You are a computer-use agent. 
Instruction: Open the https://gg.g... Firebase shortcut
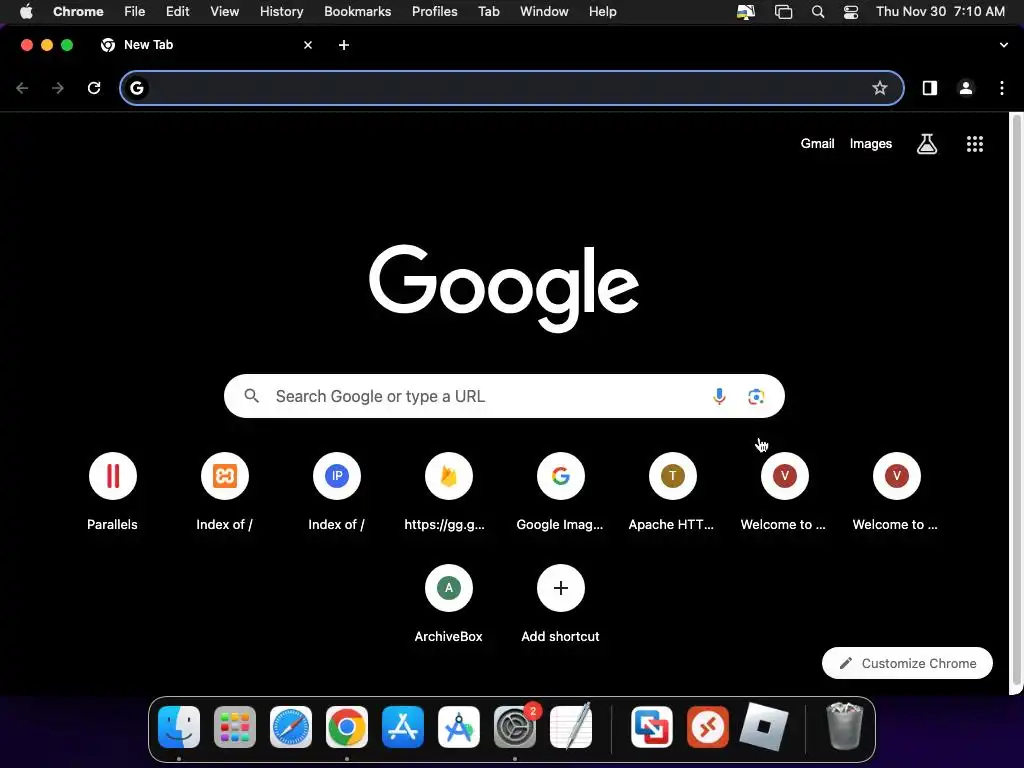pos(449,492)
